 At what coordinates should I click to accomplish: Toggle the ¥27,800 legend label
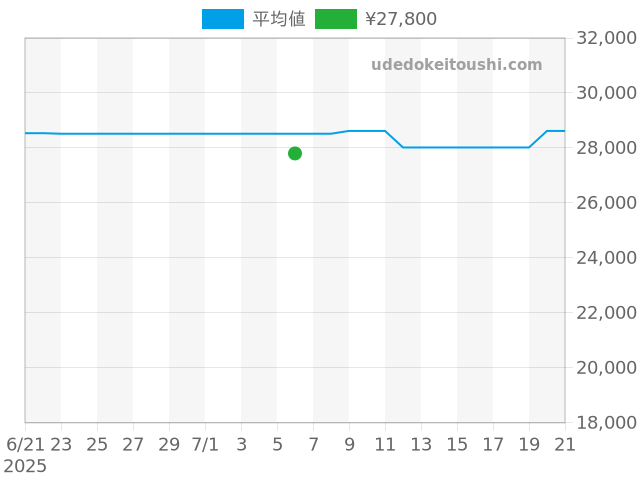coord(401,19)
